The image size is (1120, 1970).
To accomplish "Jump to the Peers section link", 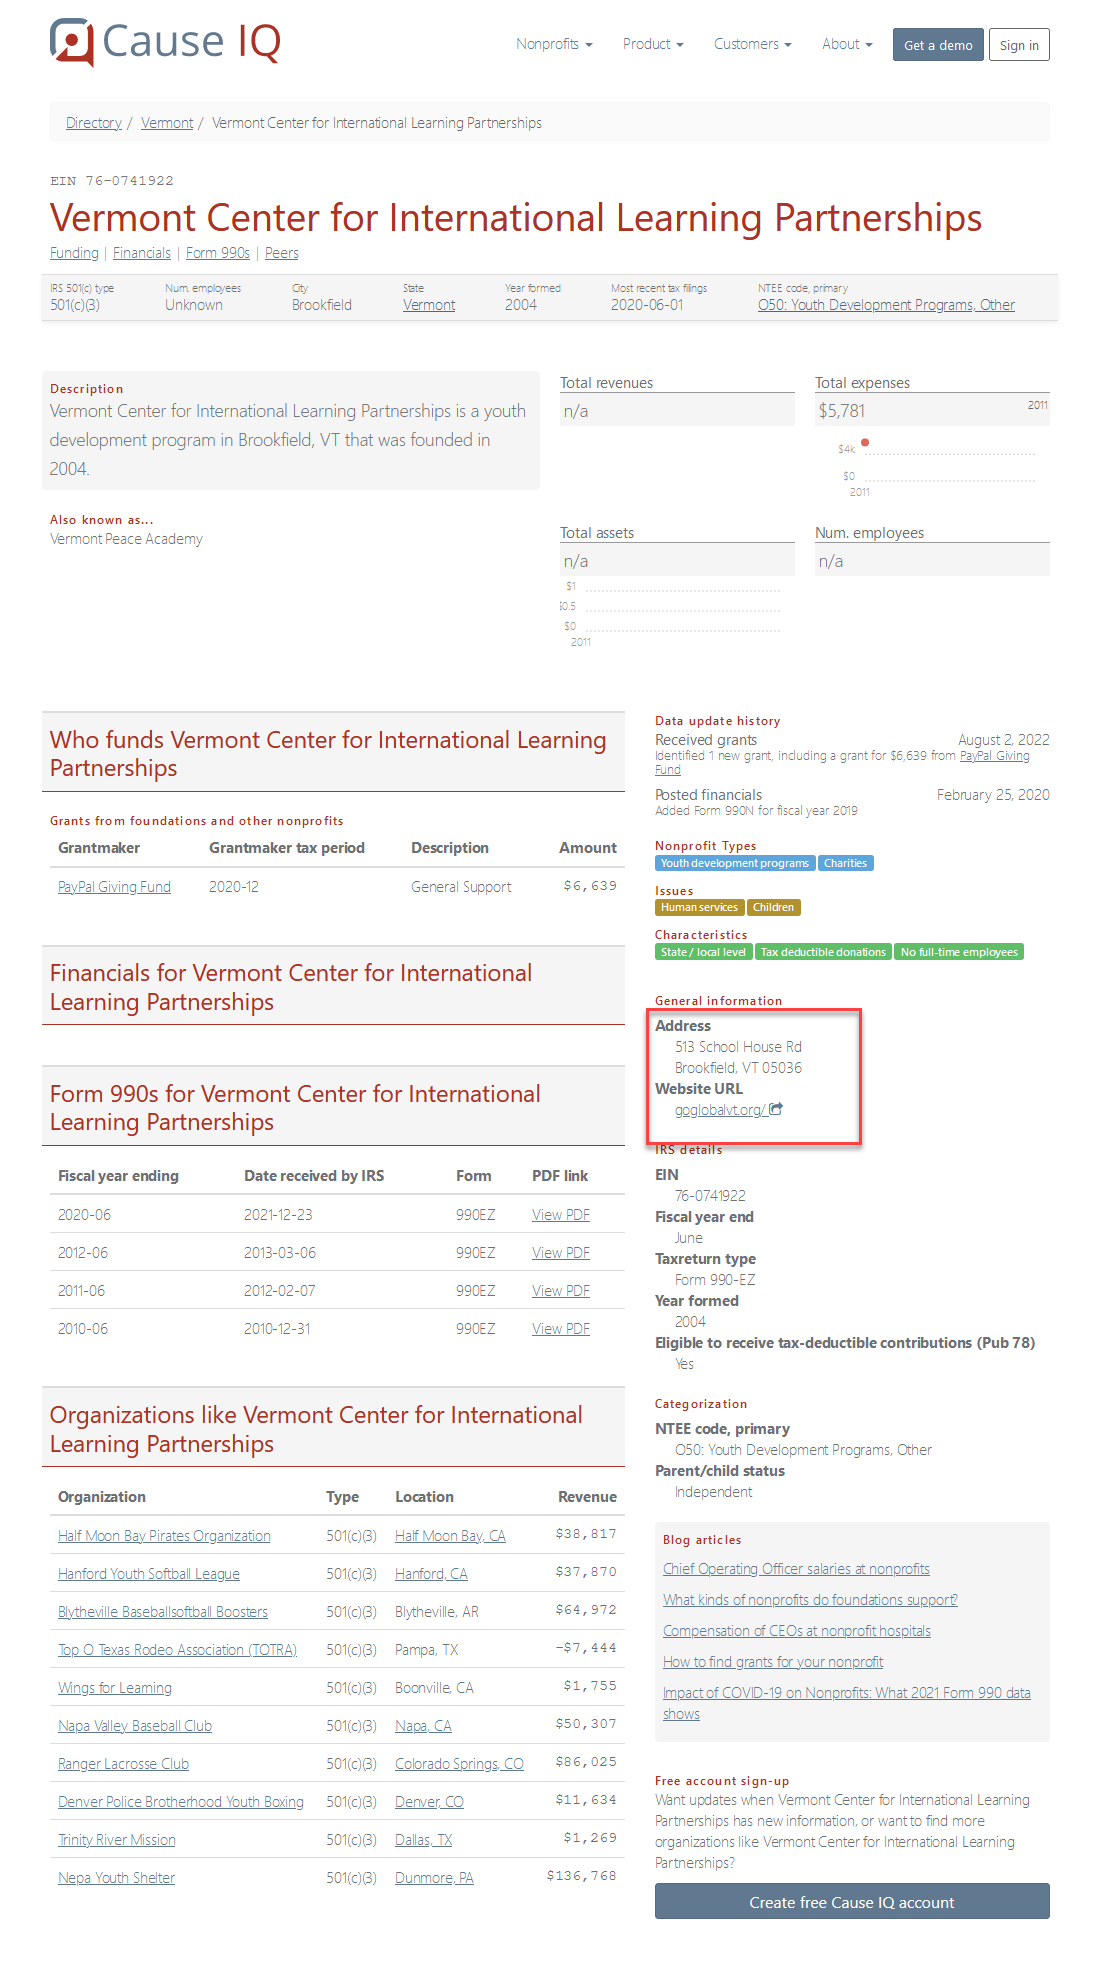I will tap(282, 253).
